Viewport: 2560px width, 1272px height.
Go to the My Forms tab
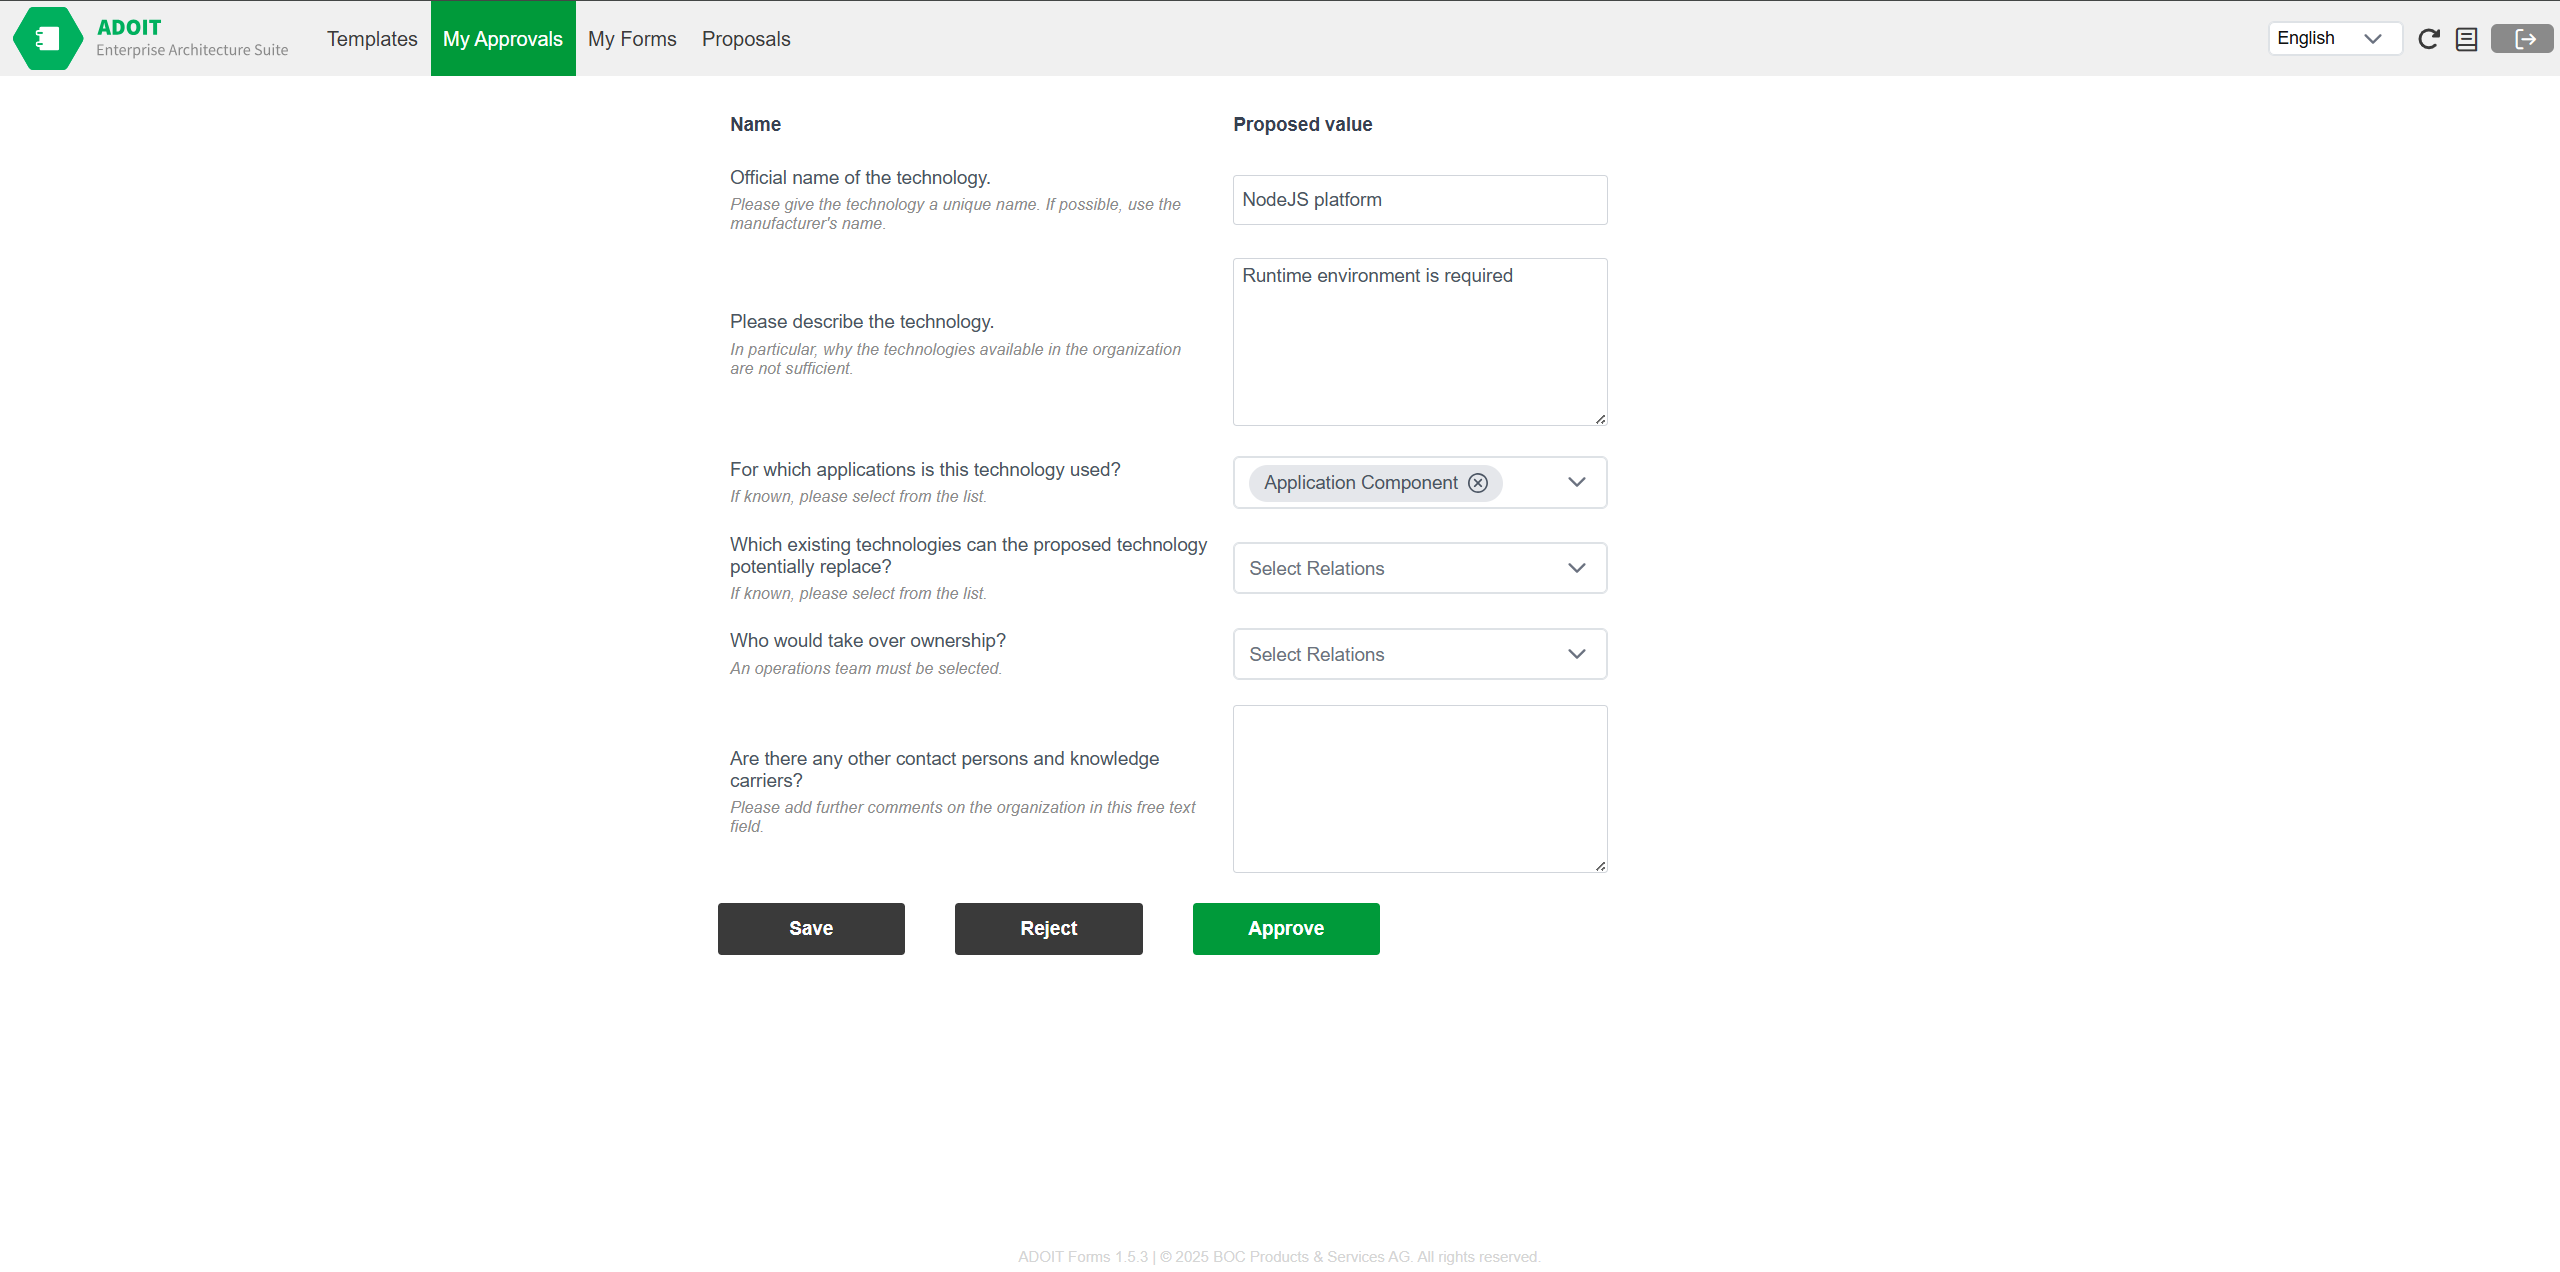coord(632,39)
